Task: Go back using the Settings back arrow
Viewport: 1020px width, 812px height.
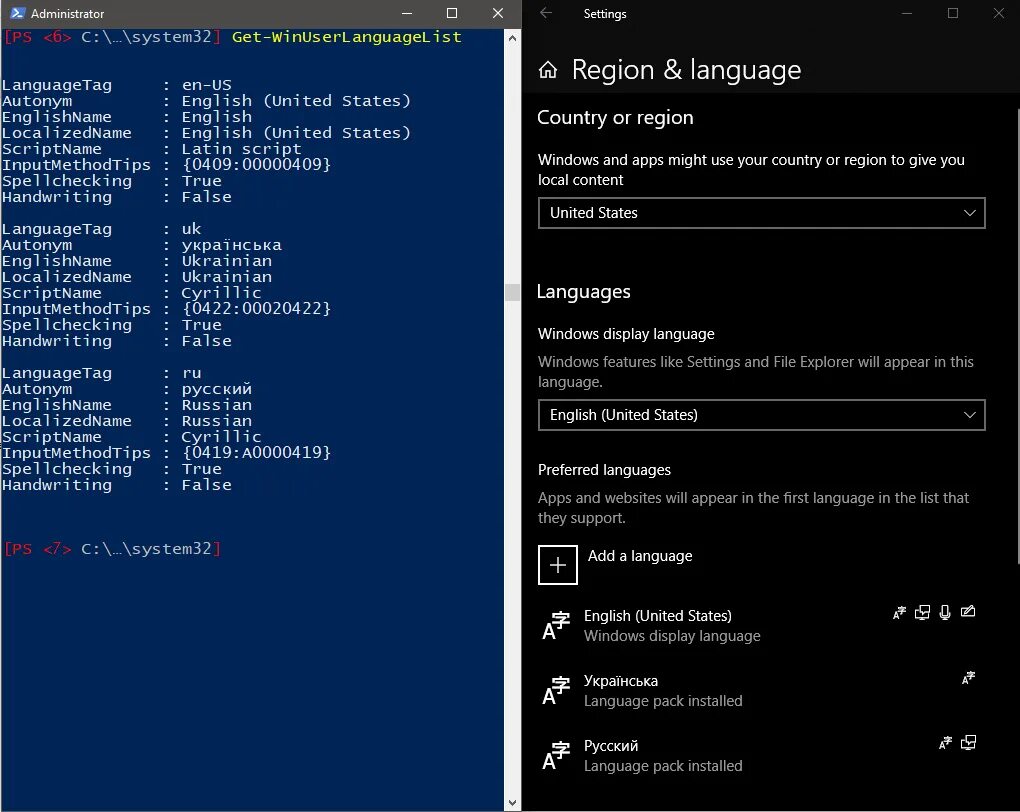Action: [x=545, y=13]
